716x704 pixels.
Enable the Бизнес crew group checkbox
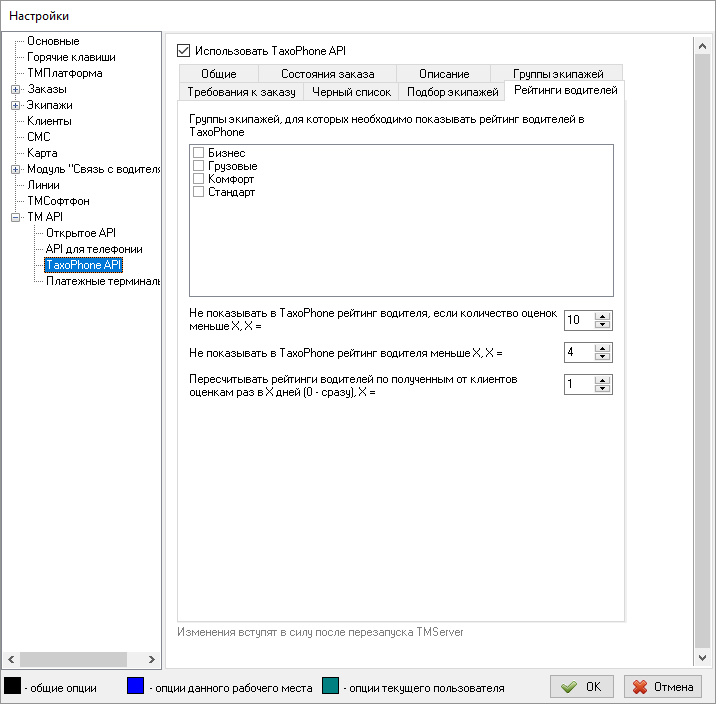pos(198,153)
